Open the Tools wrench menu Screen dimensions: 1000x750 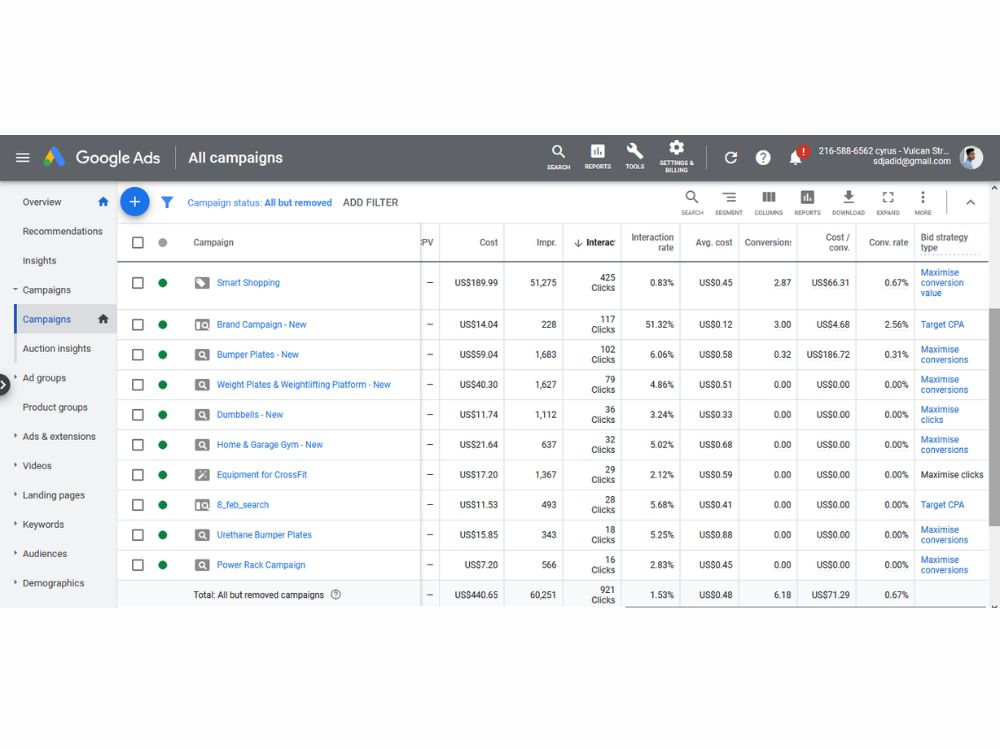tap(635, 156)
